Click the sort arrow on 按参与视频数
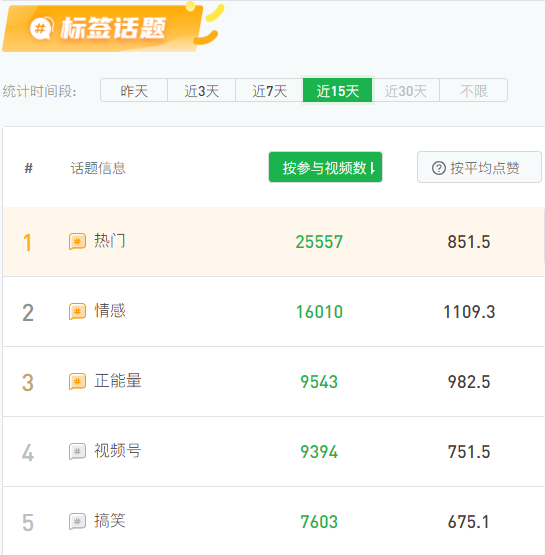This screenshot has height=555, width=545. click(372, 168)
